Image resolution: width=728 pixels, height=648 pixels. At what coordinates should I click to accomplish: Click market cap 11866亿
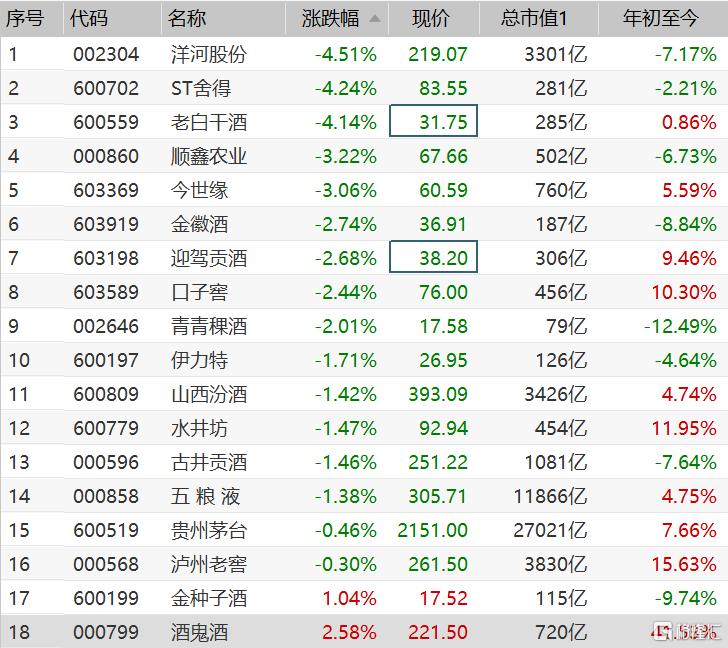tap(551, 496)
